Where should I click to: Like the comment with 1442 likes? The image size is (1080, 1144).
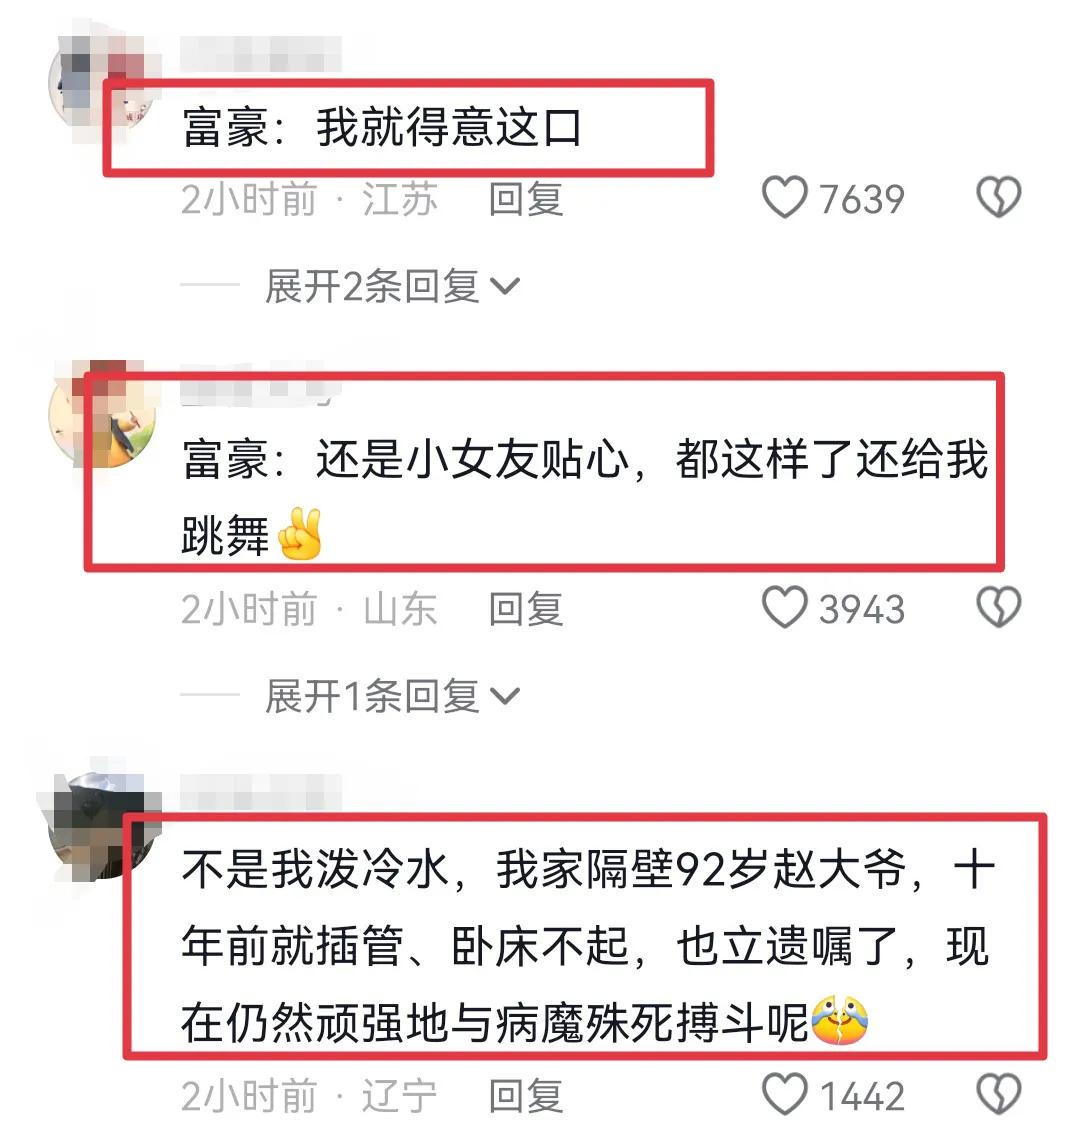[785, 1094]
